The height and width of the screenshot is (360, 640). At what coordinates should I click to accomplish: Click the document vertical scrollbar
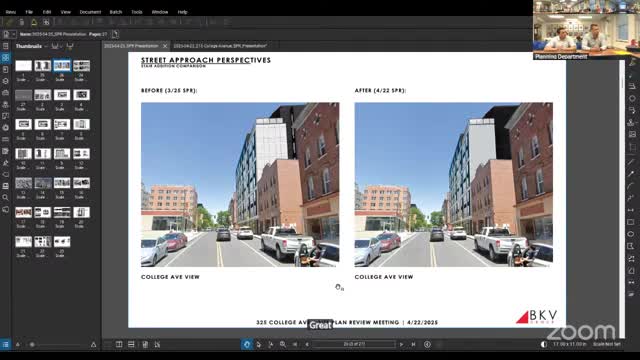coord(622,198)
